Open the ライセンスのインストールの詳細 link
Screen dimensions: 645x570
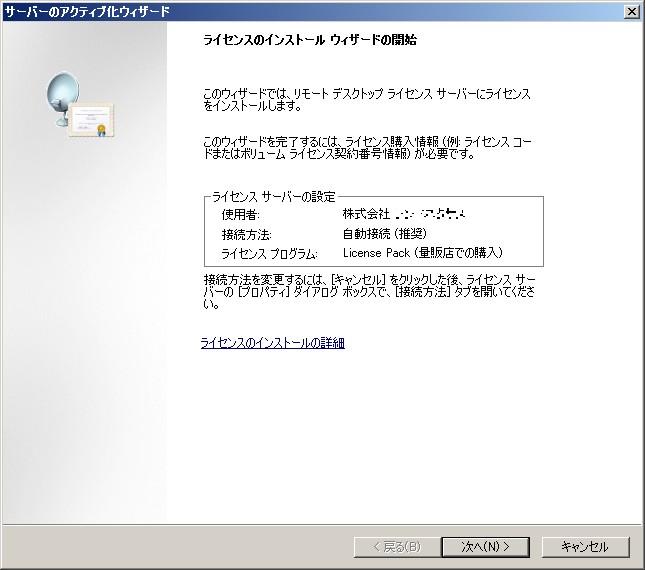pyautogui.click(x=272, y=343)
